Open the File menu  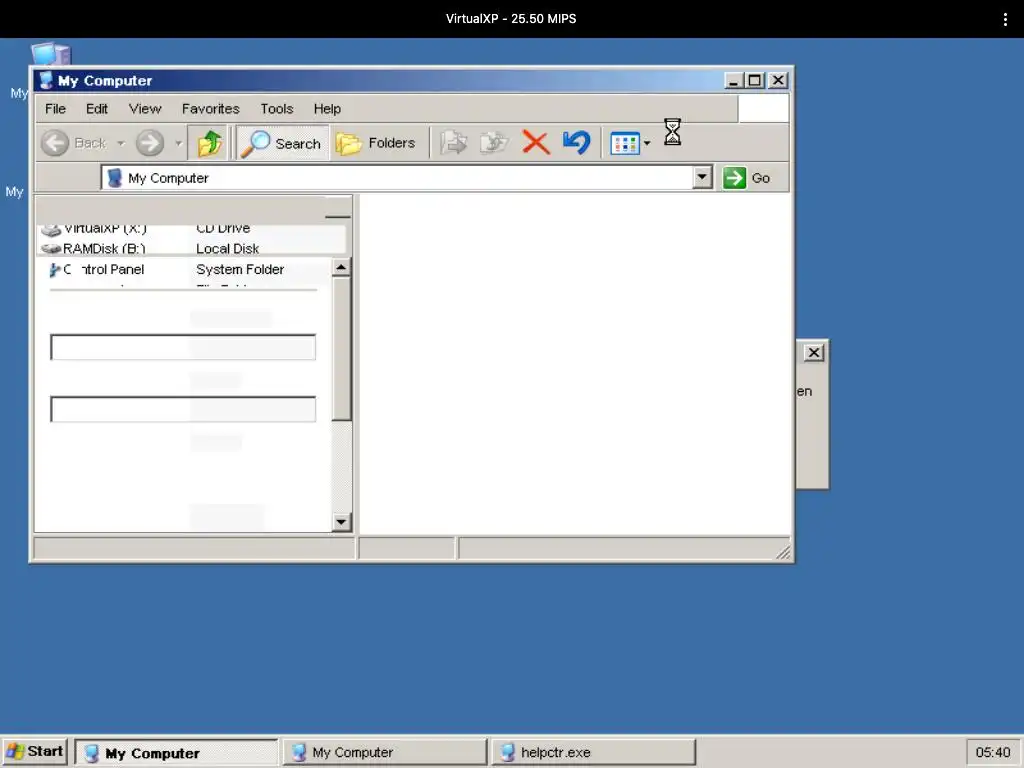coord(56,108)
